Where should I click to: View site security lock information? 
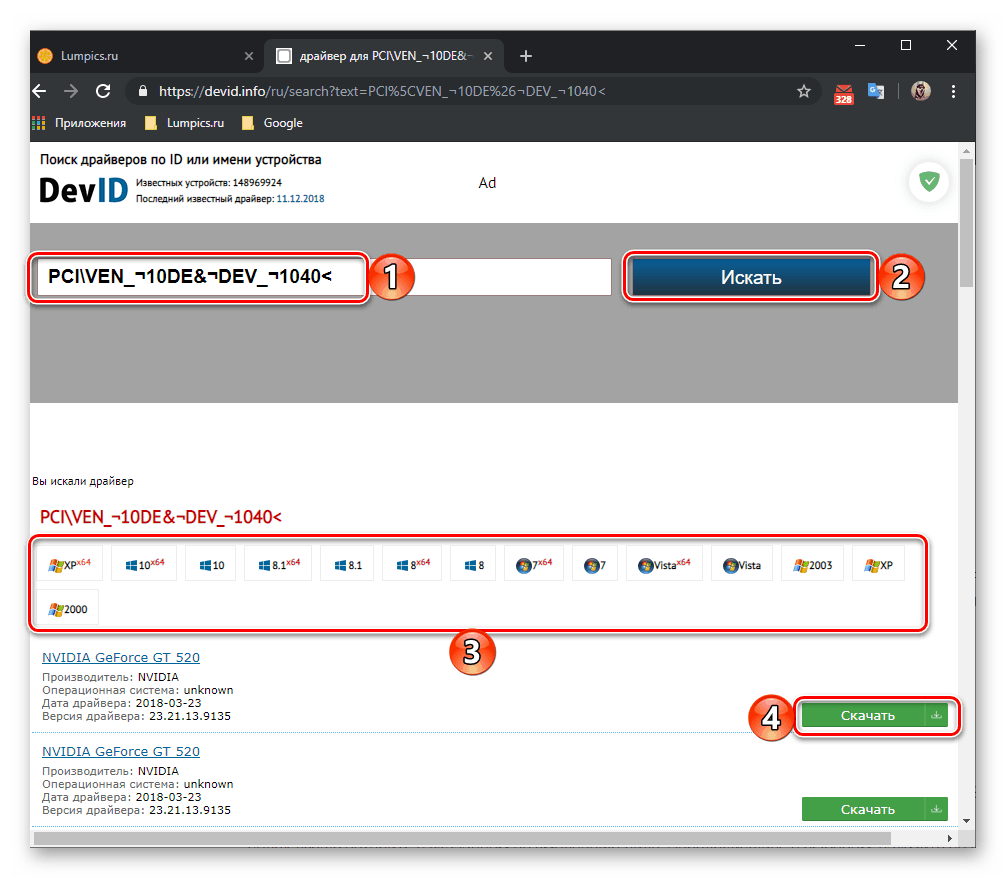click(142, 91)
